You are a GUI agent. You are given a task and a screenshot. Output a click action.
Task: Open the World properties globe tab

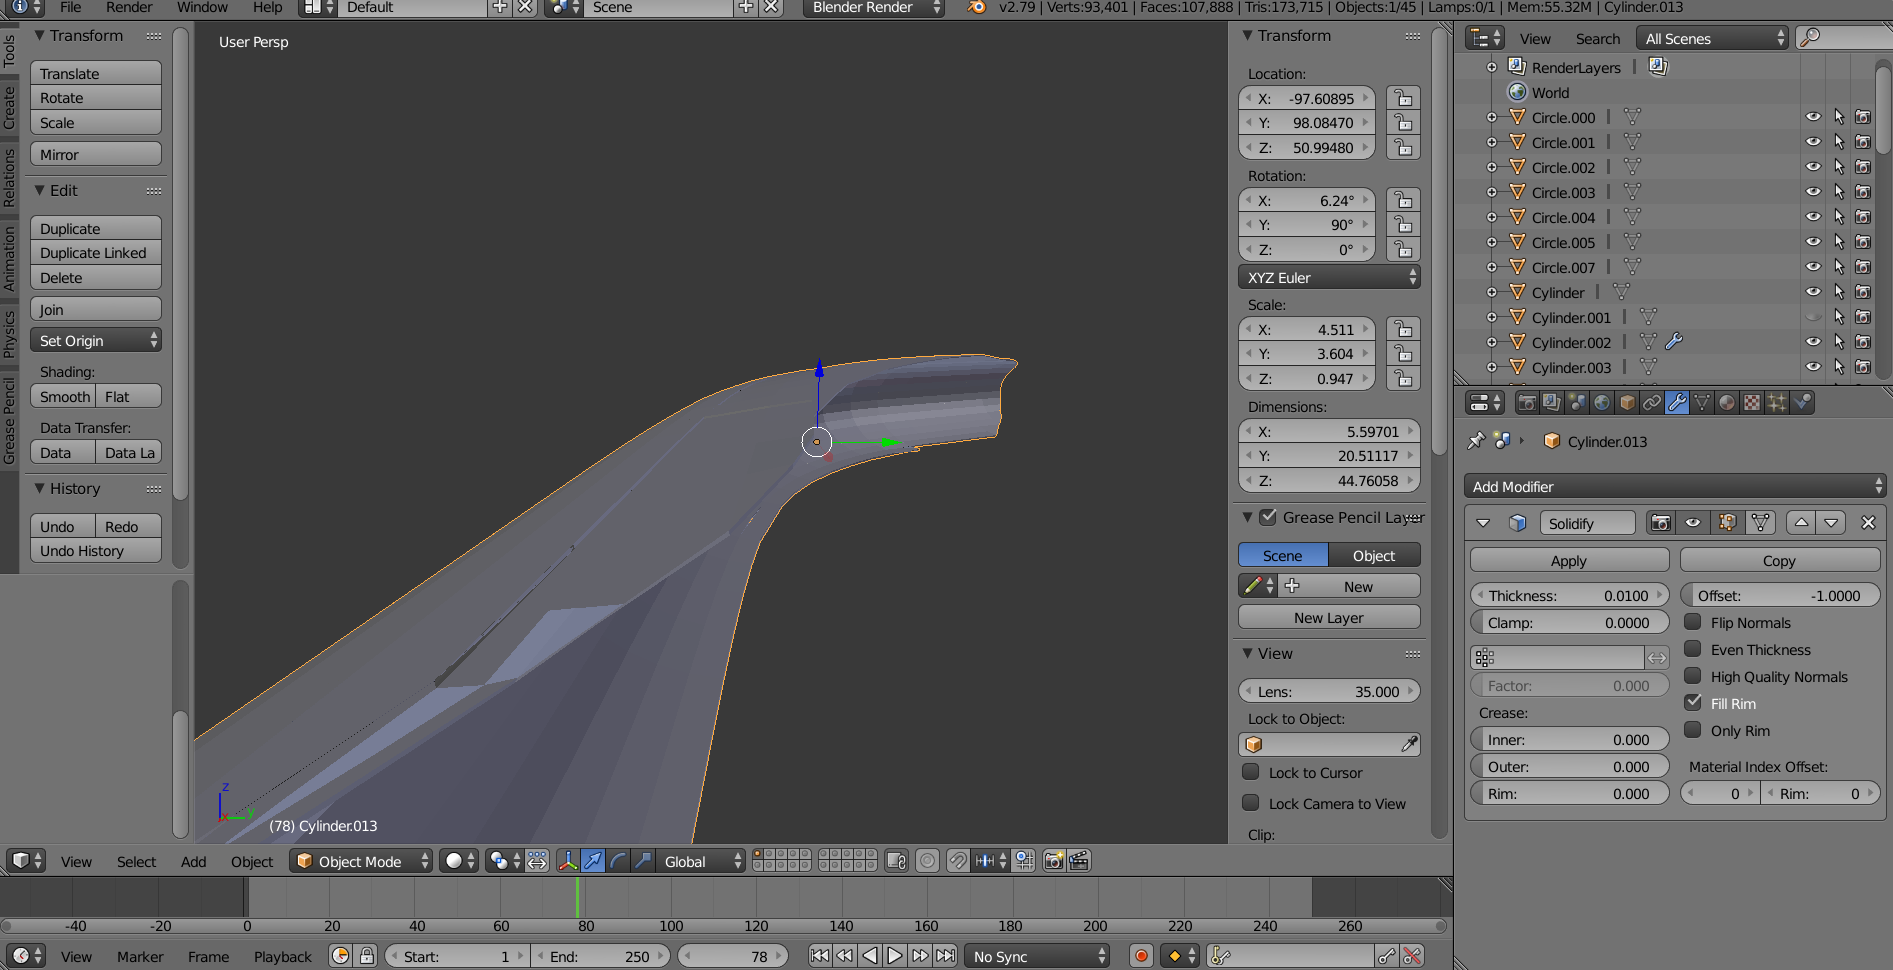click(x=1602, y=402)
